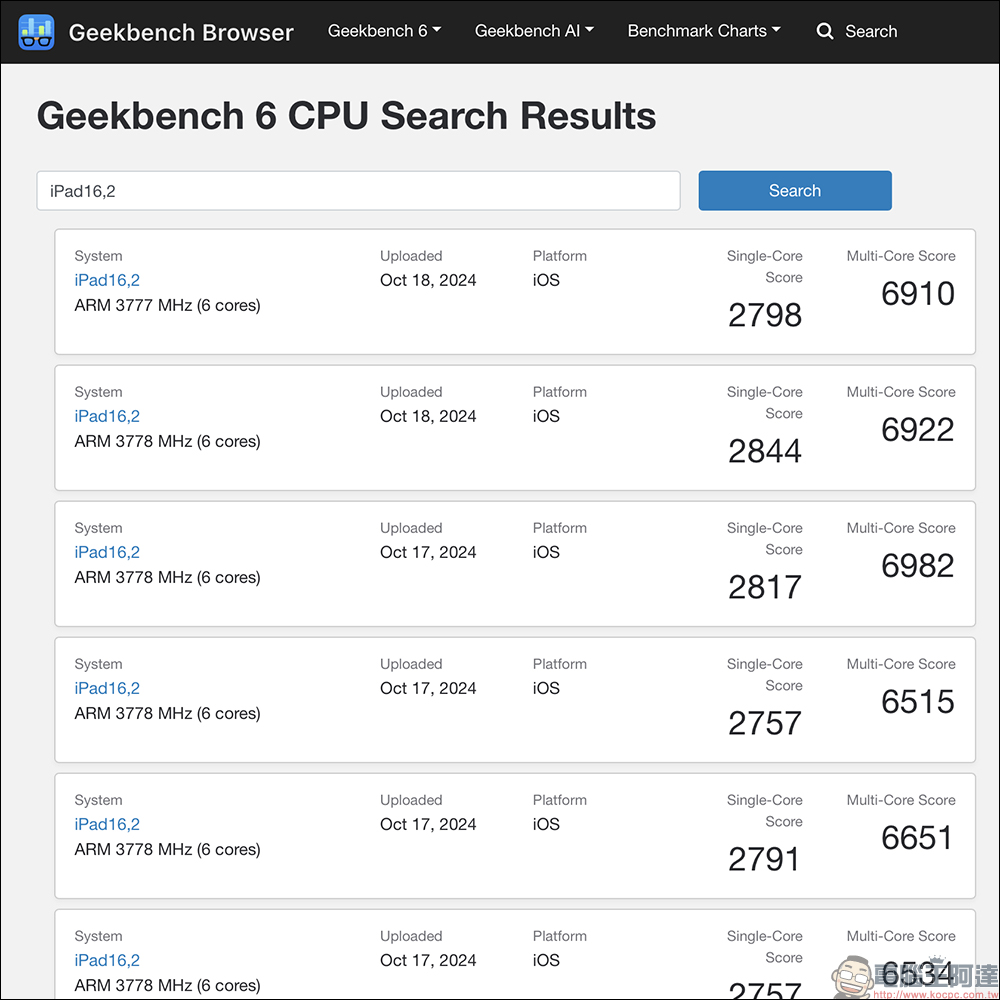This screenshot has height=1000, width=1000.
Task: Select the single-core score 2844
Action: click(765, 451)
